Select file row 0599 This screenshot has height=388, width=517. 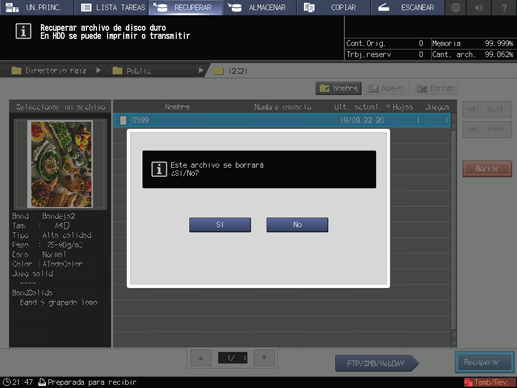coord(282,120)
